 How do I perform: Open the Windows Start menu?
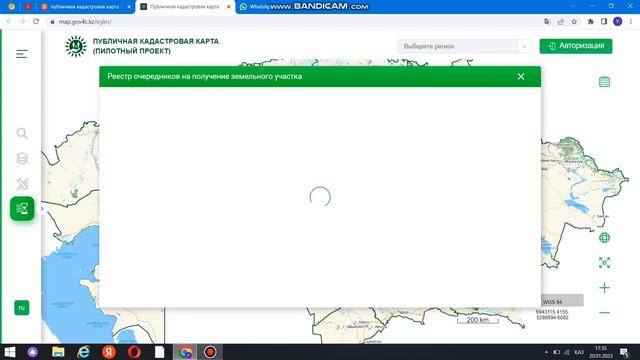9,352
